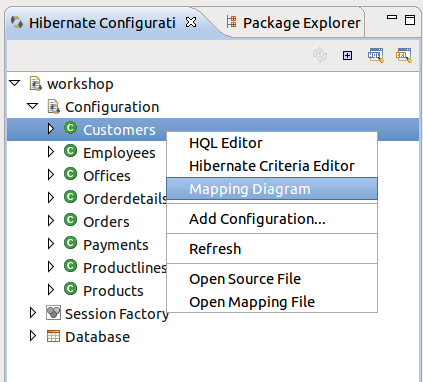
Task: Click the Offices class icon
Action: 70,174
